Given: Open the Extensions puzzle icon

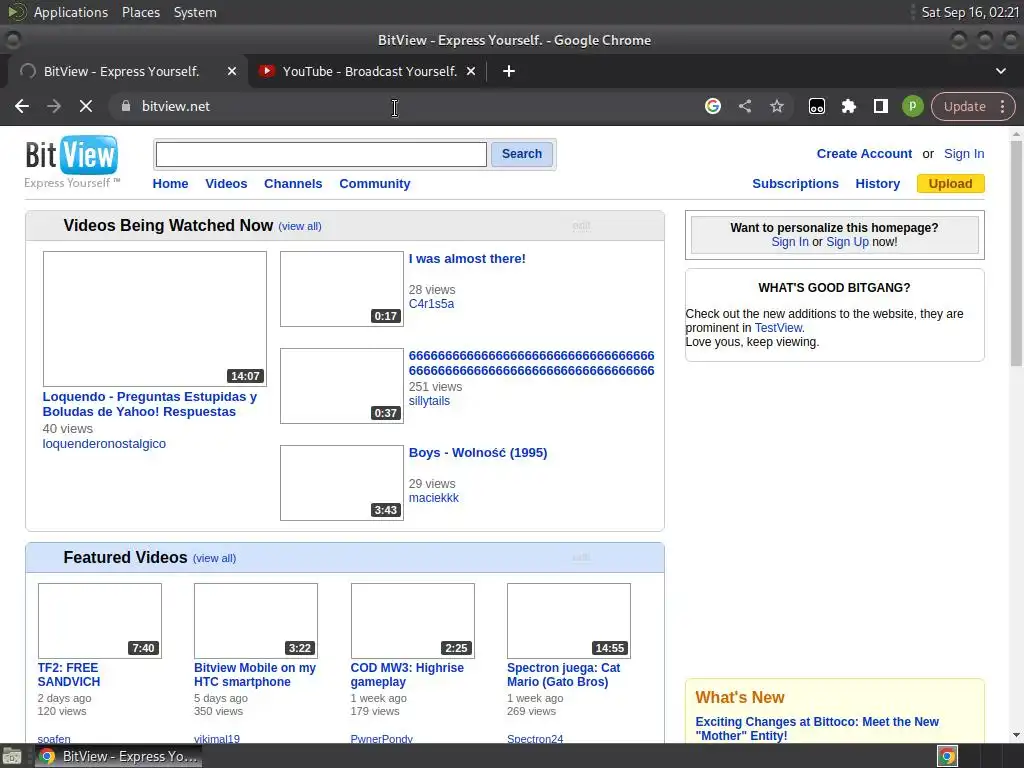Looking at the screenshot, I should pyautogui.click(x=848, y=106).
